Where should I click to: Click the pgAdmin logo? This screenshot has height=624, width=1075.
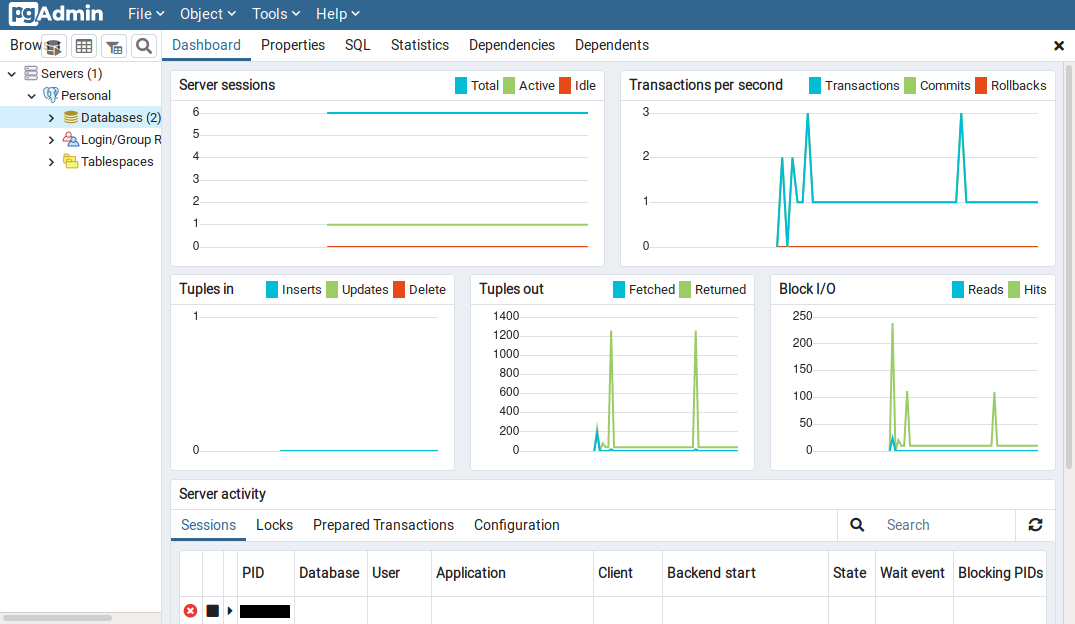point(56,14)
